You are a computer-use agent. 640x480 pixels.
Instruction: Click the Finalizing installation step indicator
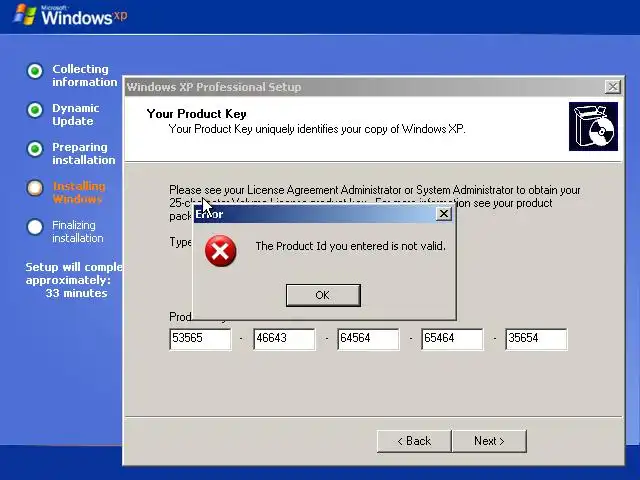(35, 227)
